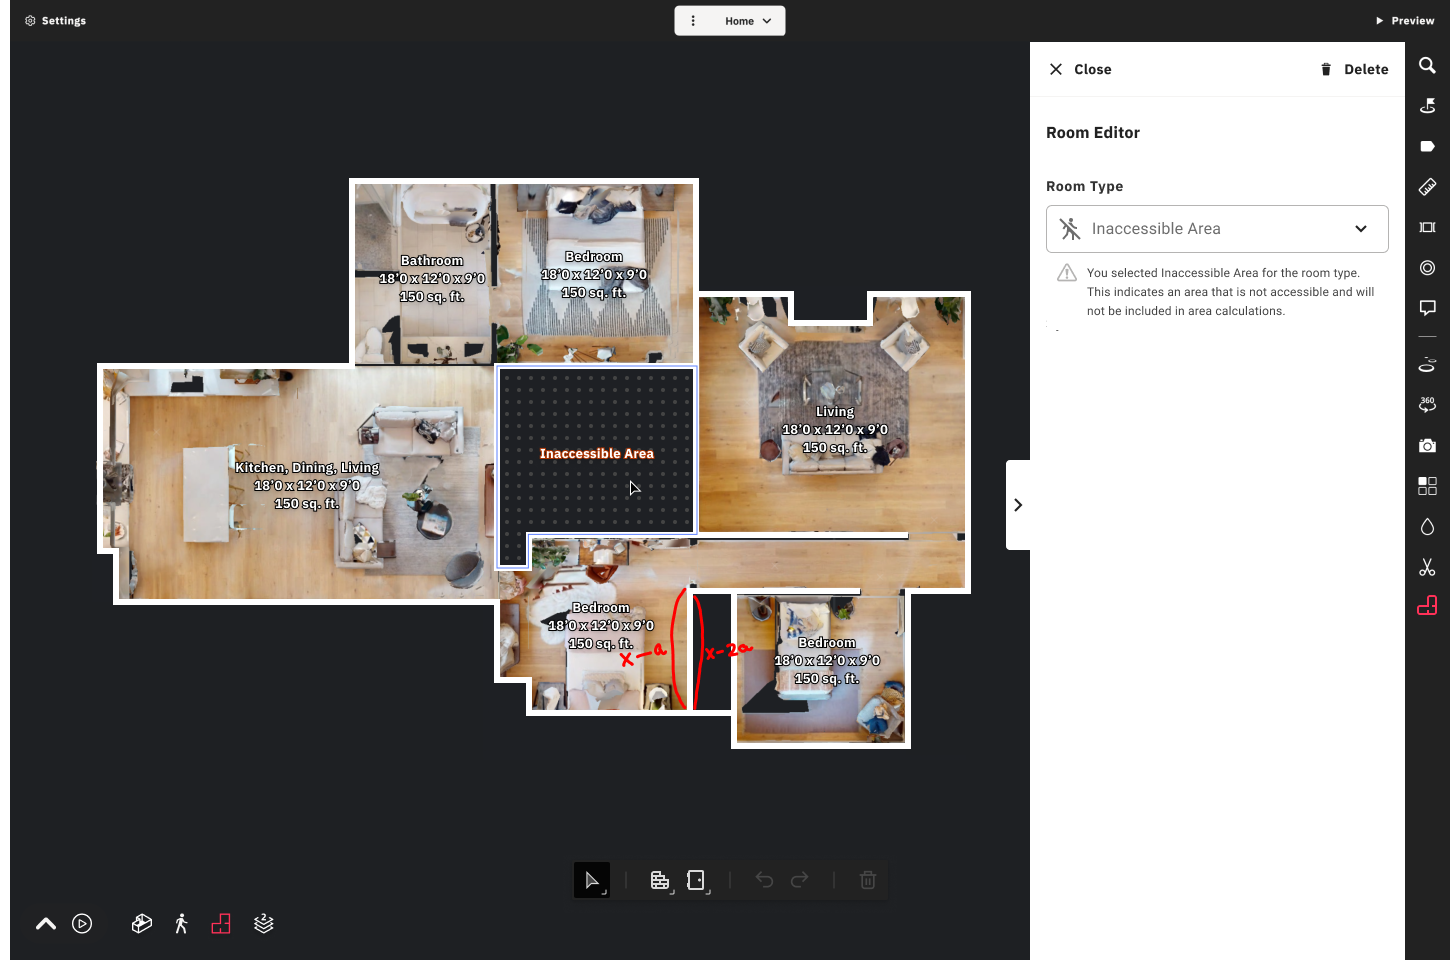Click the Preview button
This screenshot has width=1450, height=968.
(x=1405, y=21)
